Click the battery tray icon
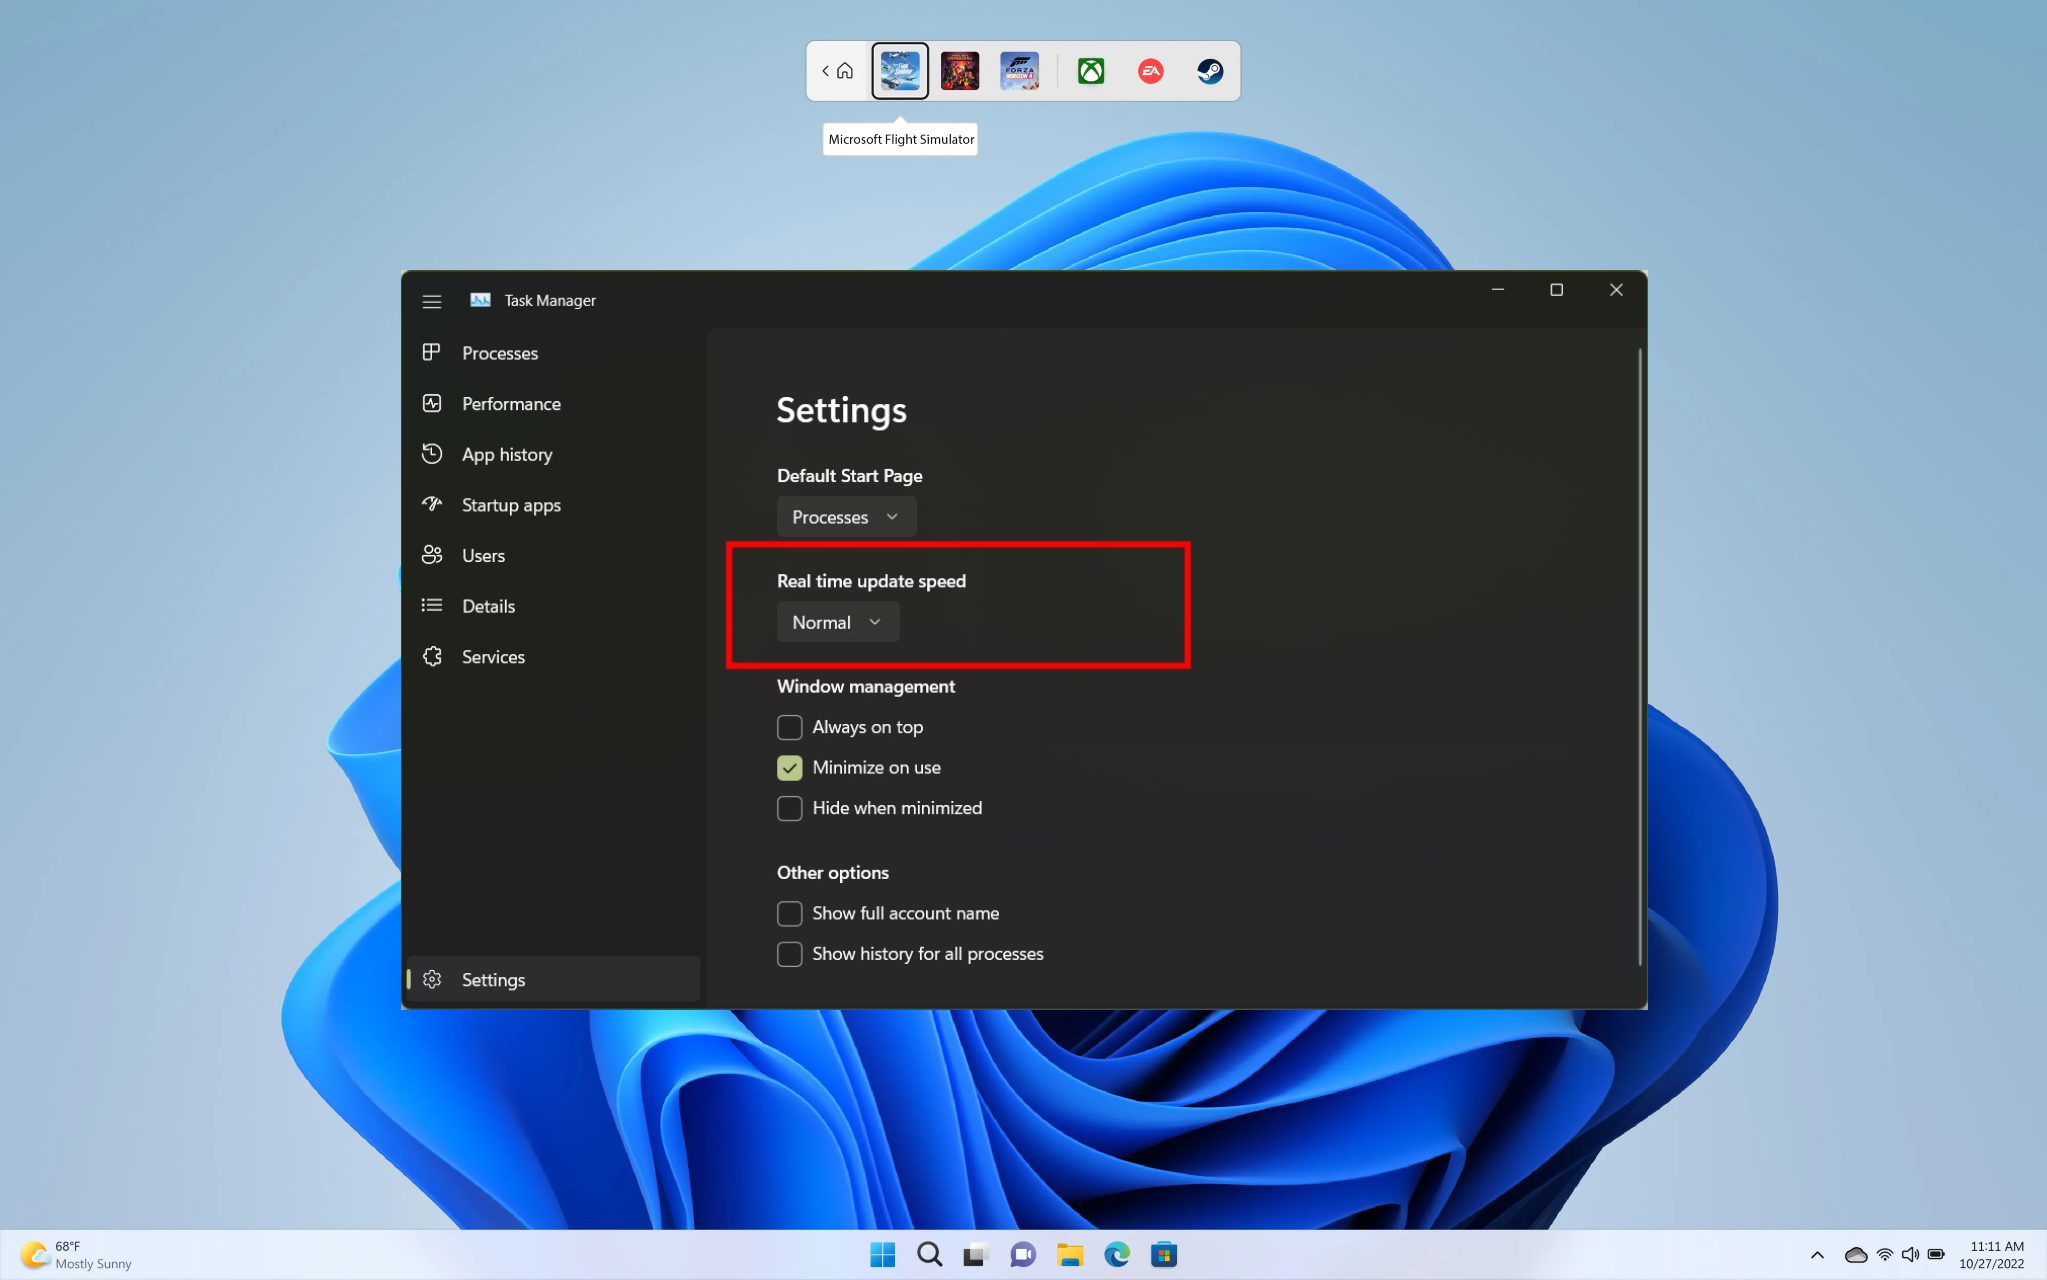Viewport: 2047px width, 1280px height. pyautogui.click(x=1936, y=1255)
